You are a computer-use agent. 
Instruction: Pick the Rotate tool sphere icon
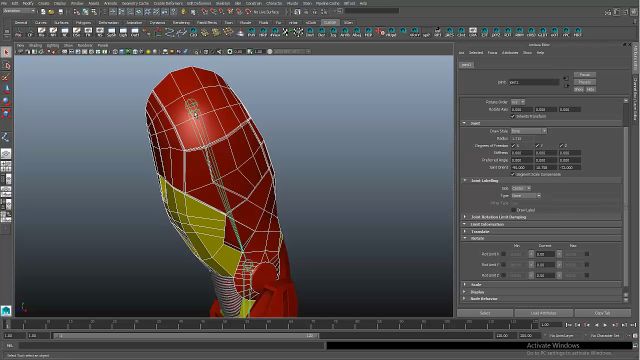pyautogui.click(x=6, y=101)
